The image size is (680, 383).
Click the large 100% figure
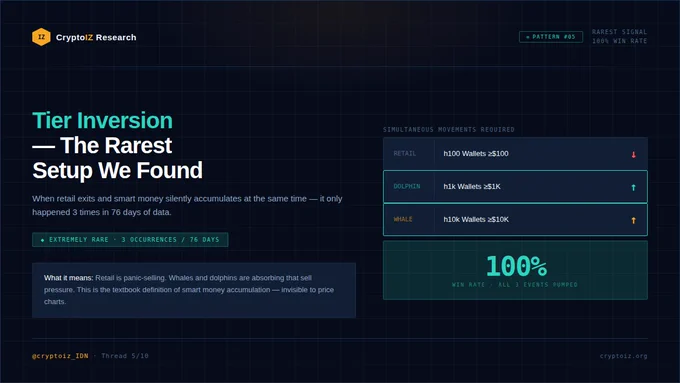(x=516, y=265)
